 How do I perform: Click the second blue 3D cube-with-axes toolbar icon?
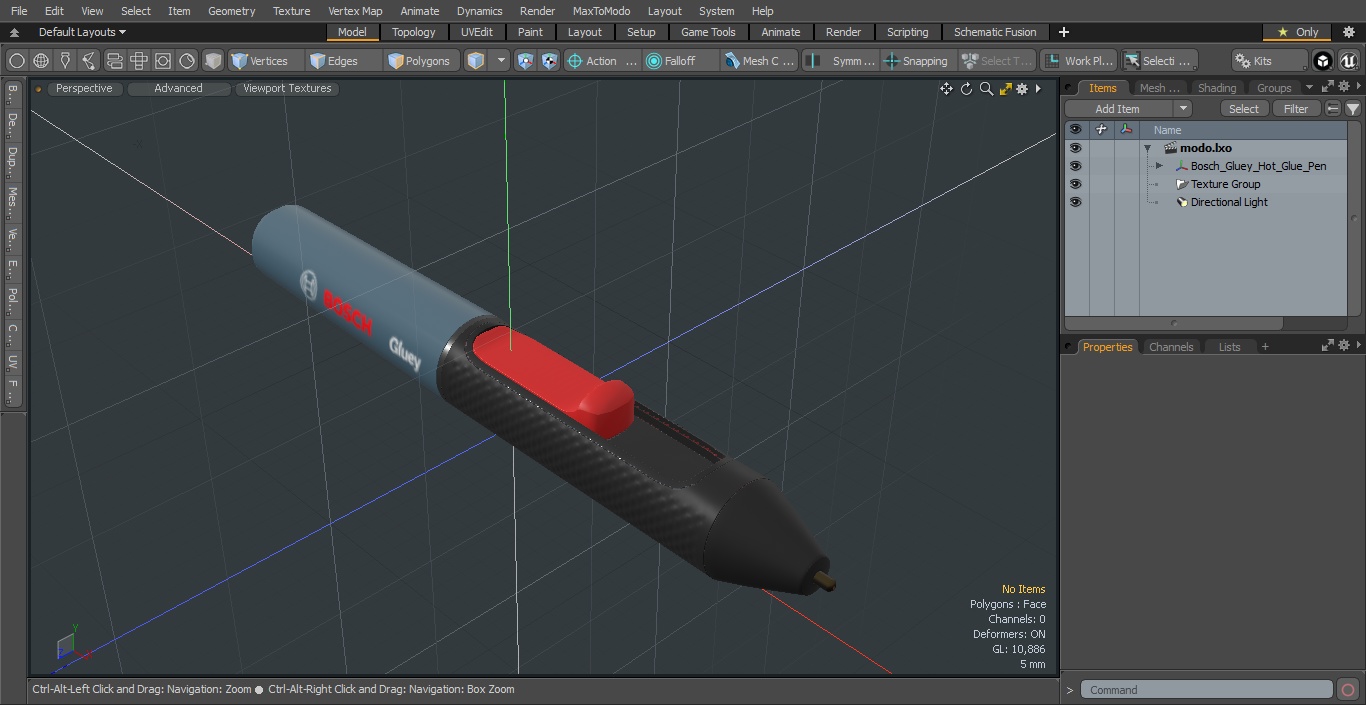pyautogui.click(x=549, y=61)
